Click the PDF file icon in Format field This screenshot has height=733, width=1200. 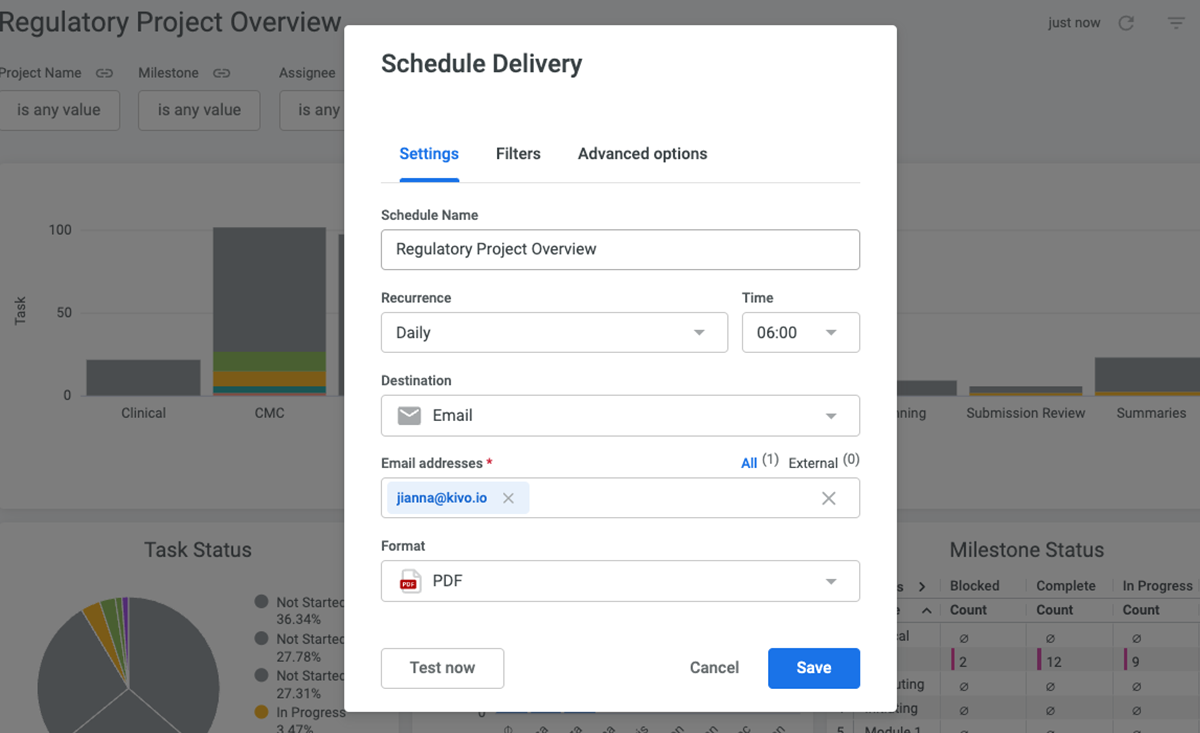click(410, 580)
